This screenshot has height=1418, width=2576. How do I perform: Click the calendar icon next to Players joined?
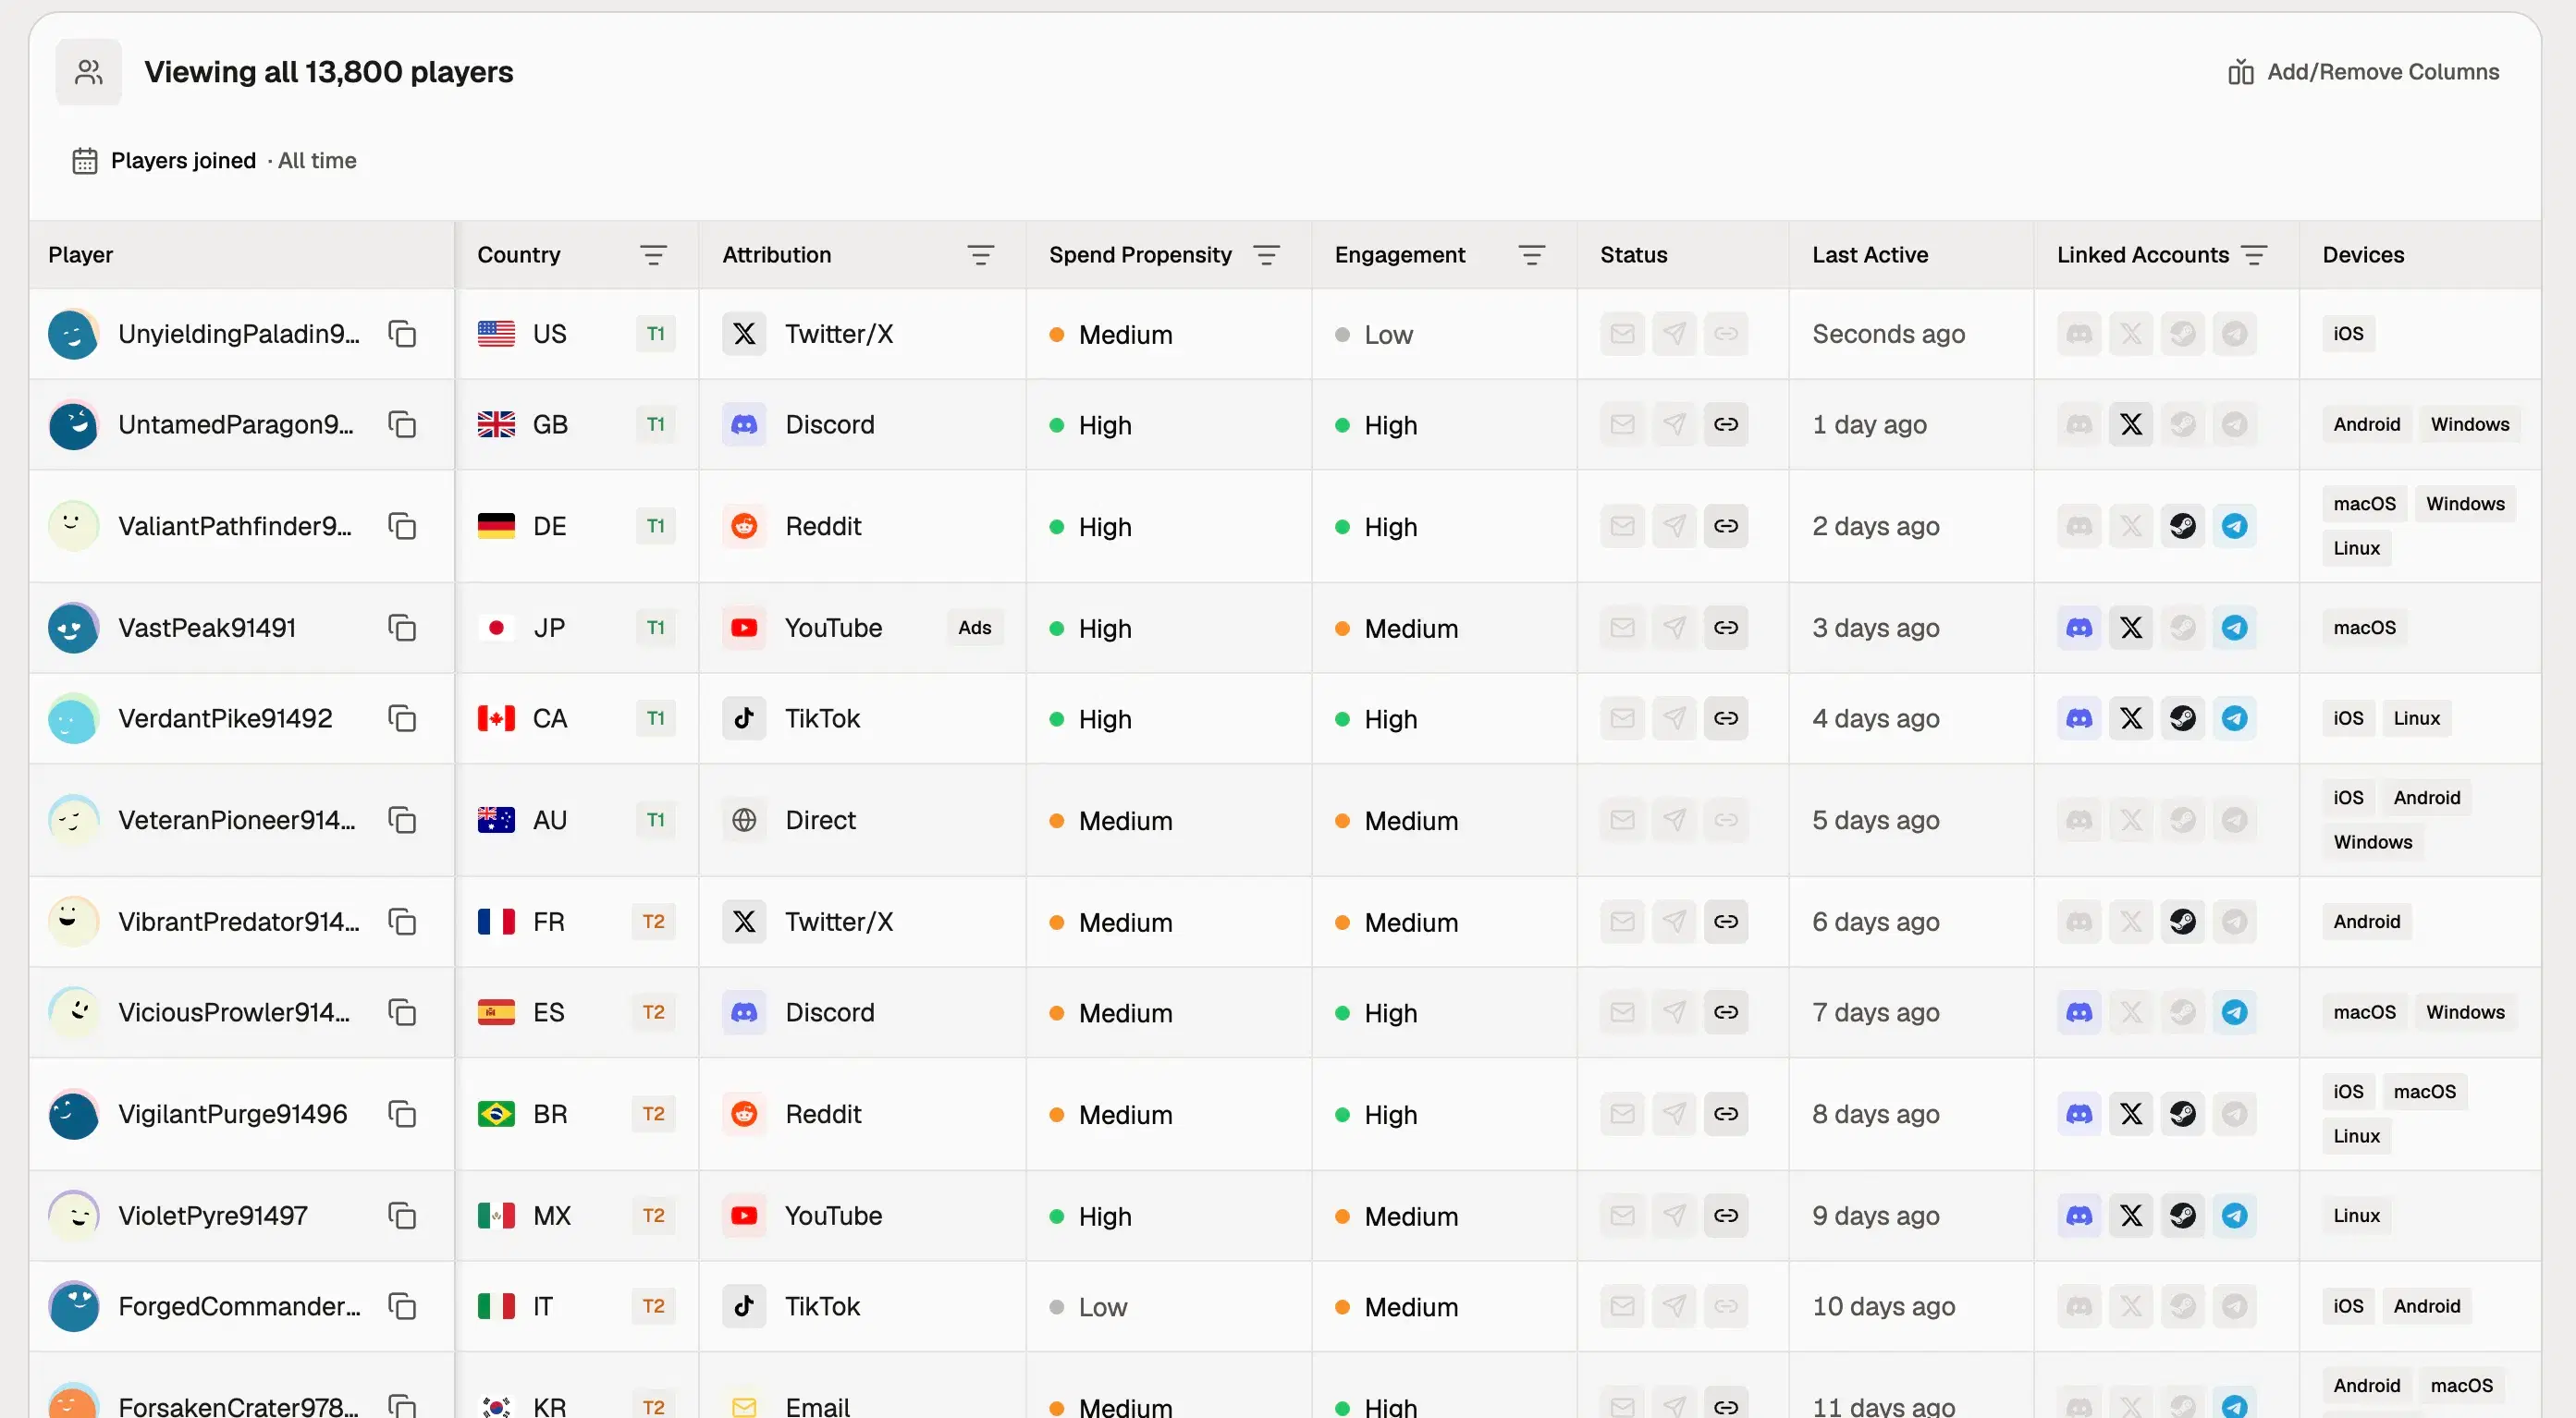pyautogui.click(x=85, y=161)
